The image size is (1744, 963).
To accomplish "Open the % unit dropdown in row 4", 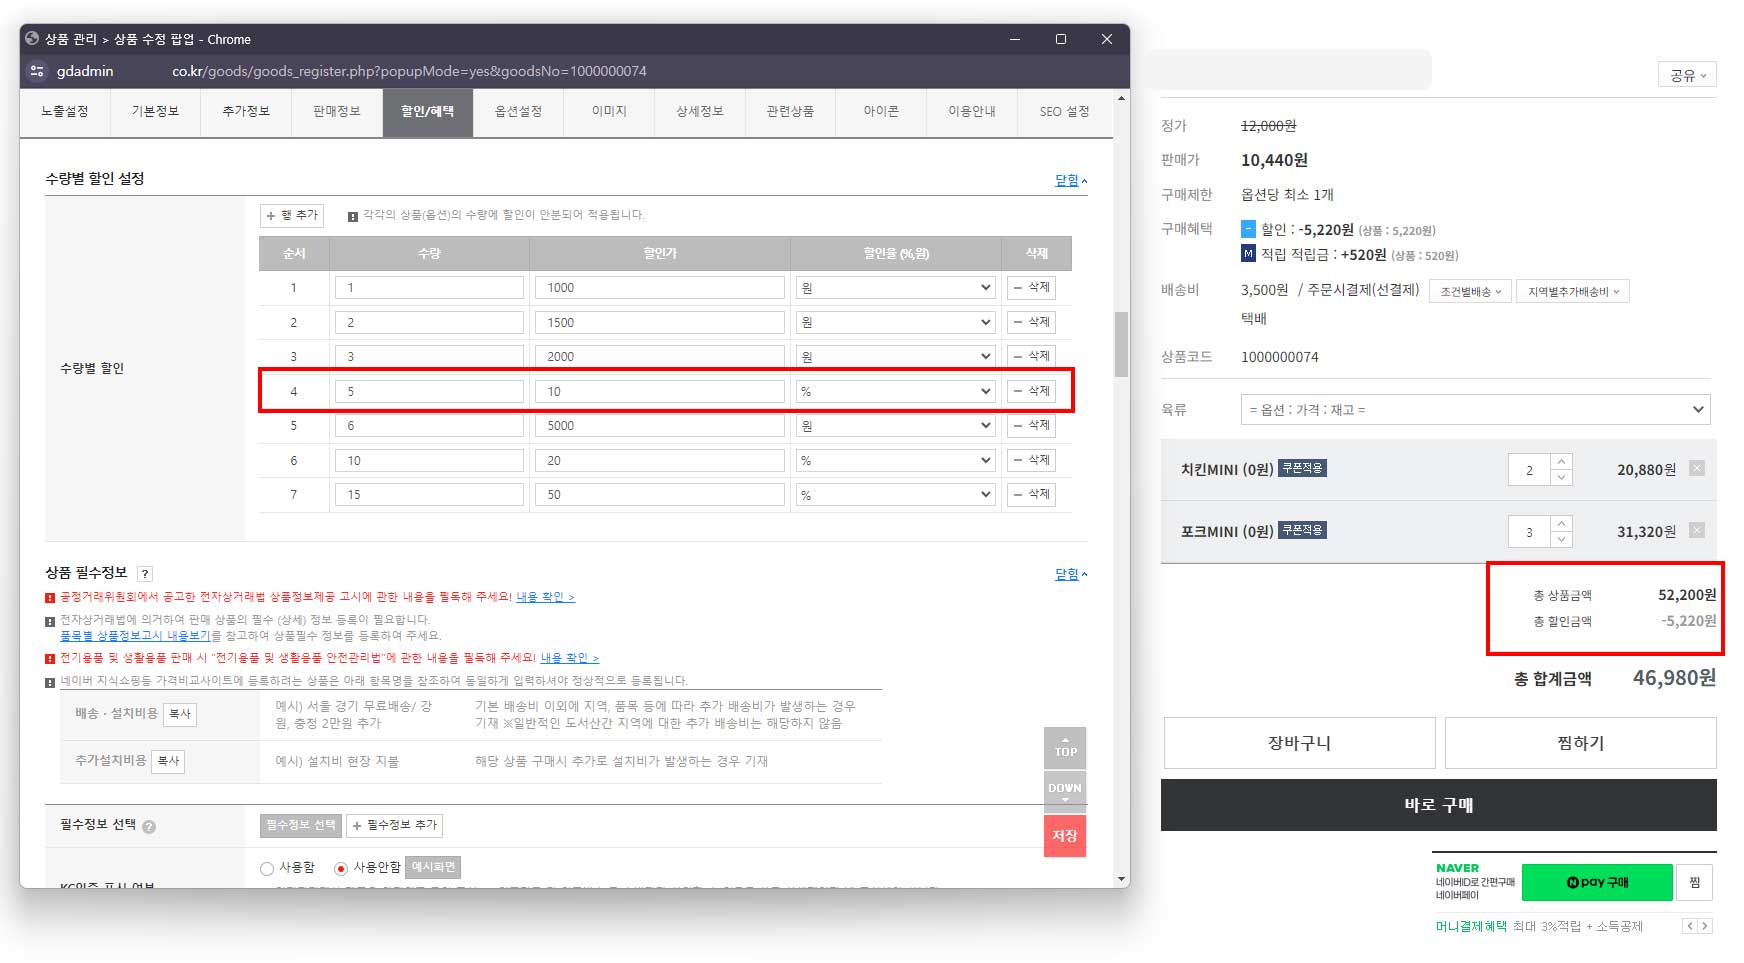I will tap(895, 391).
